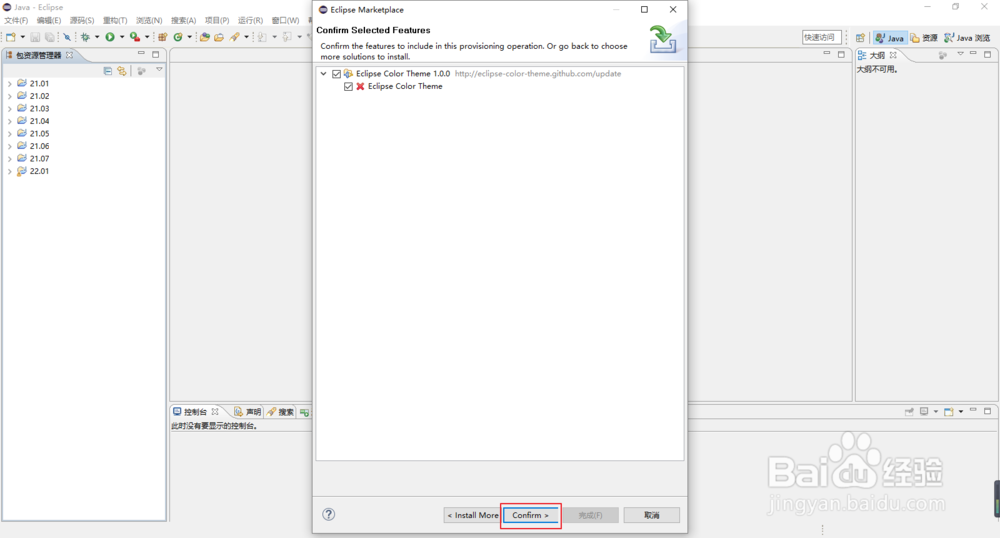The height and width of the screenshot is (538, 1000).
Task: Click the Open Perspective icon
Action: (860, 38)
